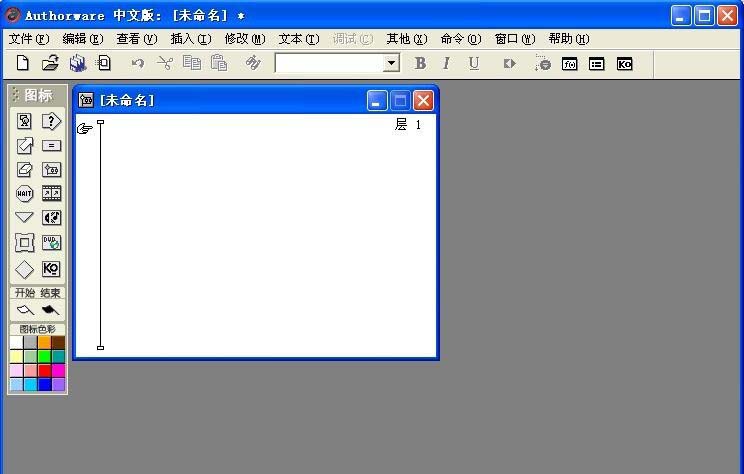Viewport: 744px width, 474px height.
Task: Open the 插入(I) menu
Action: tap(191, 39)
